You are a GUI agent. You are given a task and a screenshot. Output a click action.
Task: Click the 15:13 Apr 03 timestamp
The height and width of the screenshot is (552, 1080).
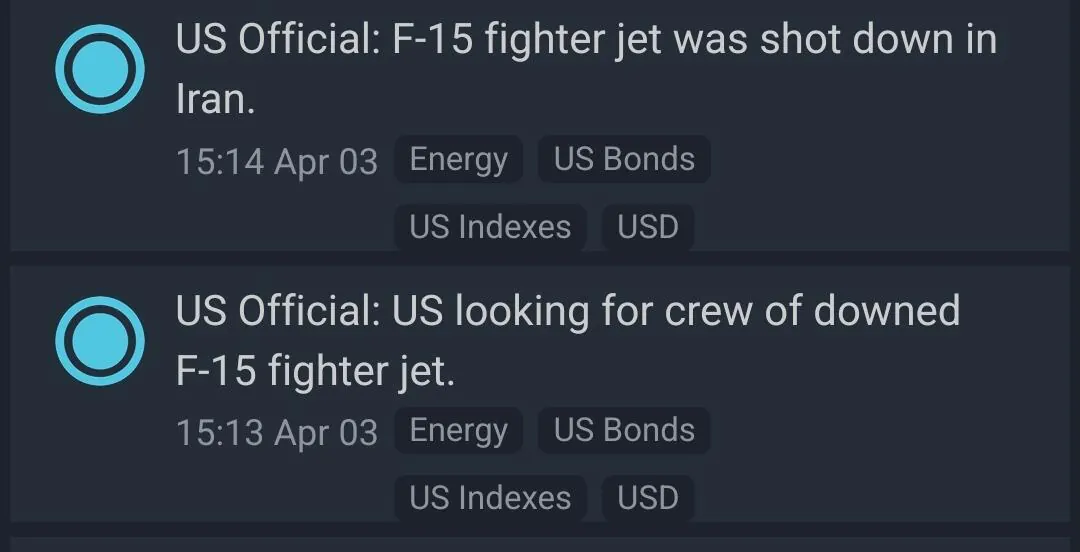pos(277,432)
